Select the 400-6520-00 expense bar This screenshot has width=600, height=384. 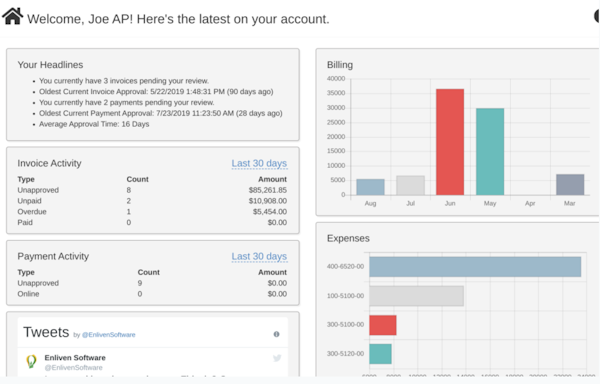pos(475,267)
